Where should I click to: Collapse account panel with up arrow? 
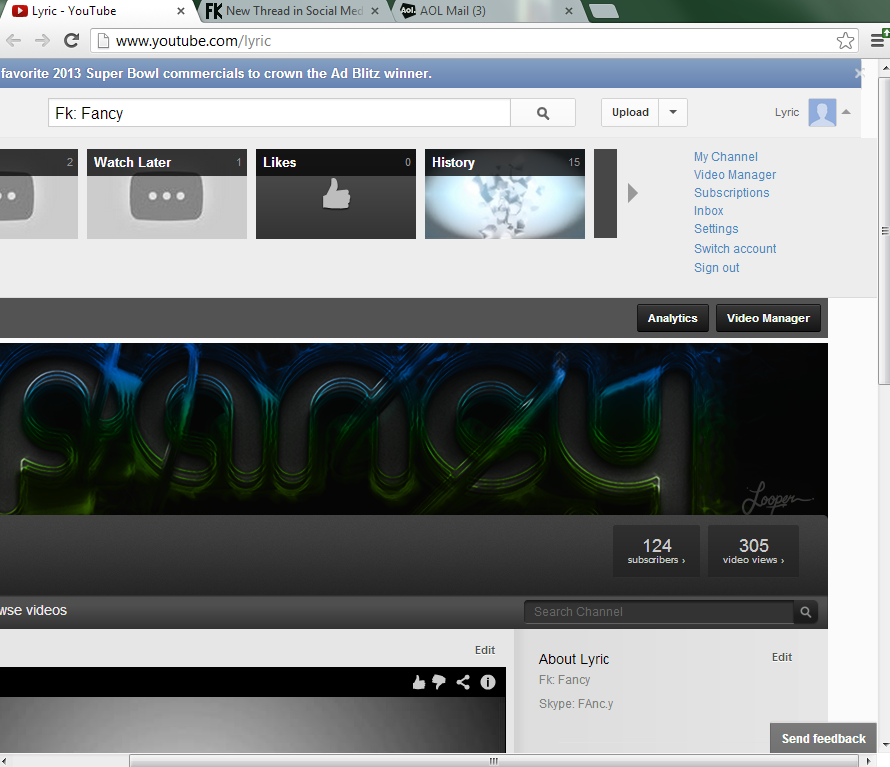point(846,112)
